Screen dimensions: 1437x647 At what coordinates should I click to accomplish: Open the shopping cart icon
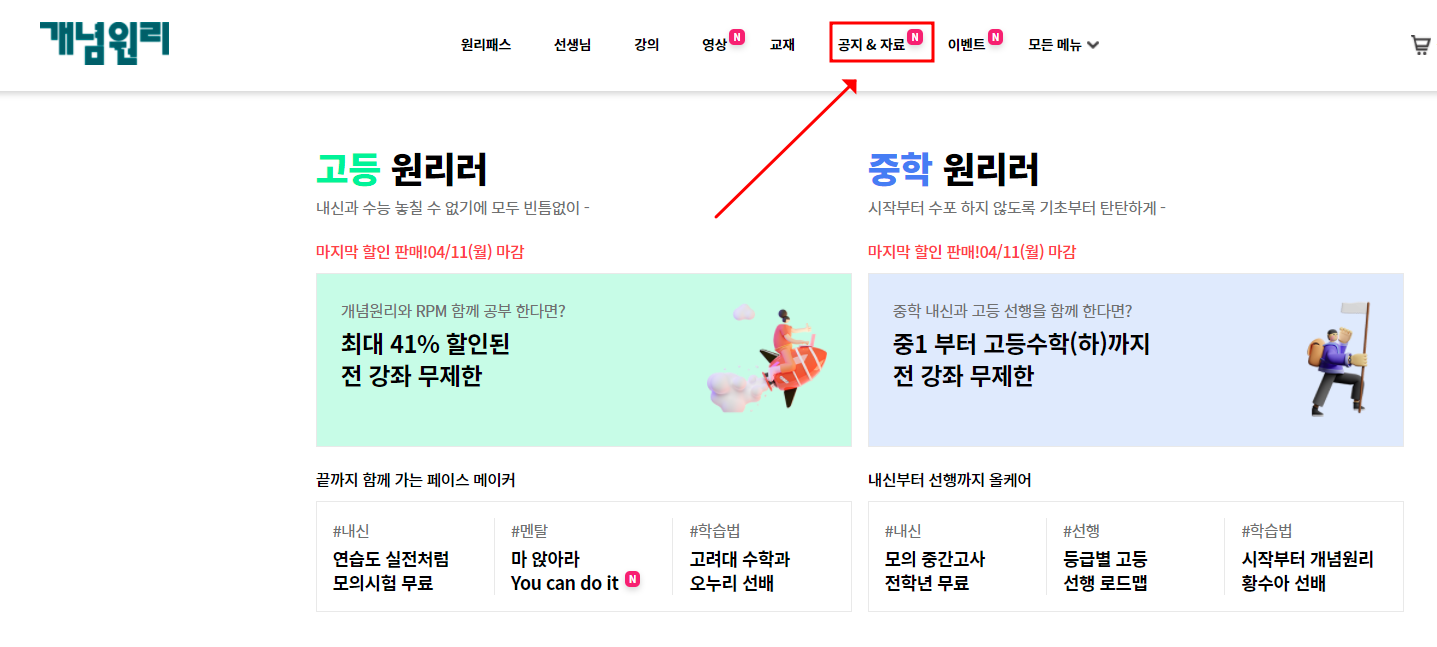click(1420, 45)
